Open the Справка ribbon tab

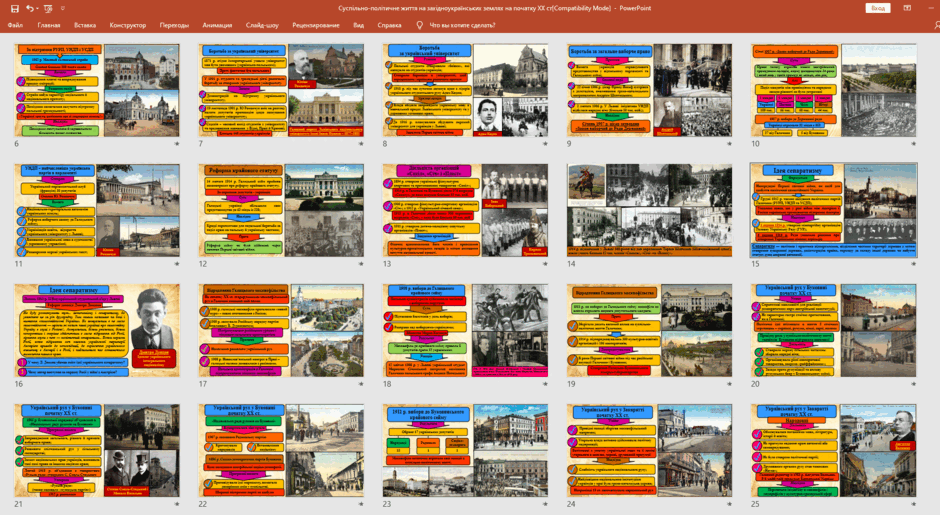390,25
